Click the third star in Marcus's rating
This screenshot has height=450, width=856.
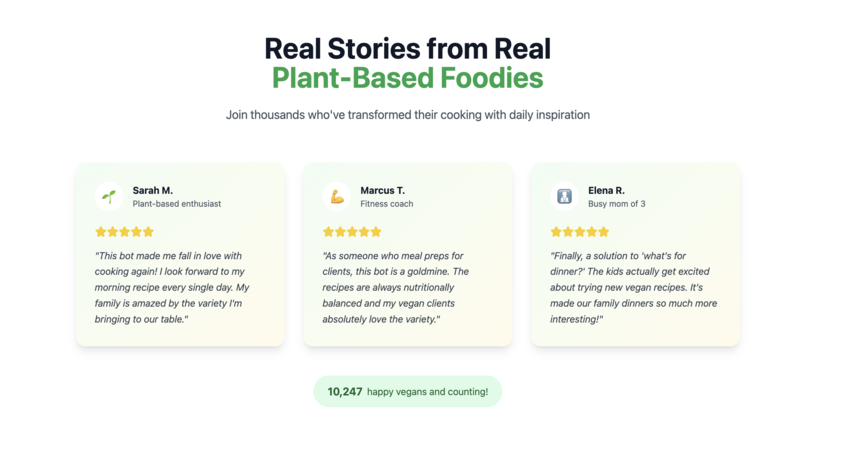coord(352,232)
